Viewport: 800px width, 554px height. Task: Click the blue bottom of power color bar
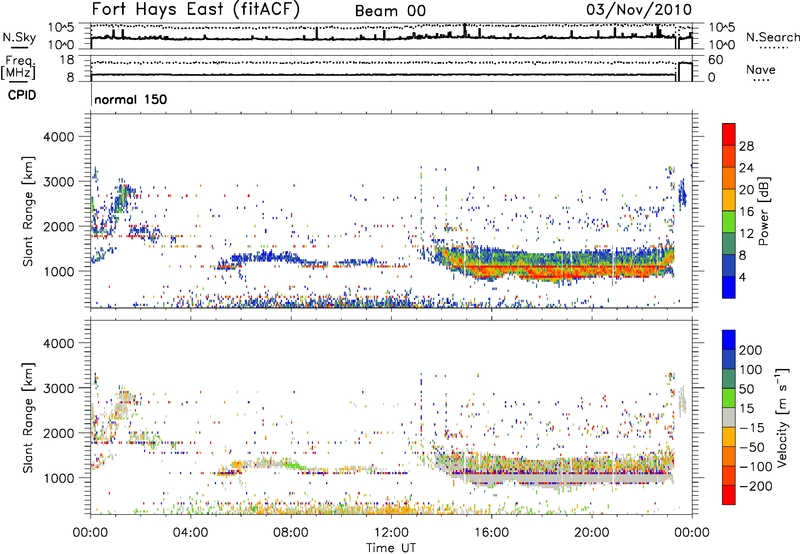tap(729, 288)
